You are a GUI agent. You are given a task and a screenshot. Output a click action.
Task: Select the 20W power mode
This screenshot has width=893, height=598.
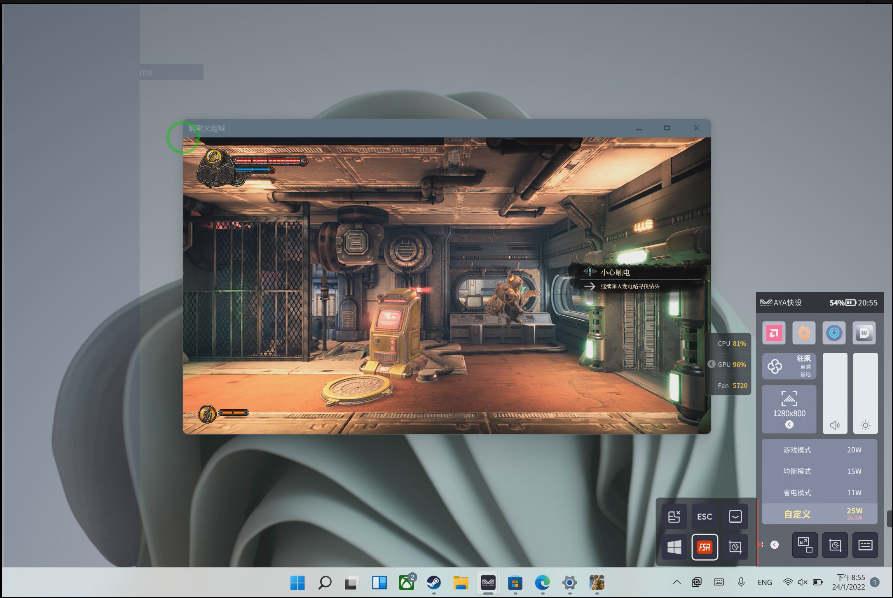coord(820,450)
